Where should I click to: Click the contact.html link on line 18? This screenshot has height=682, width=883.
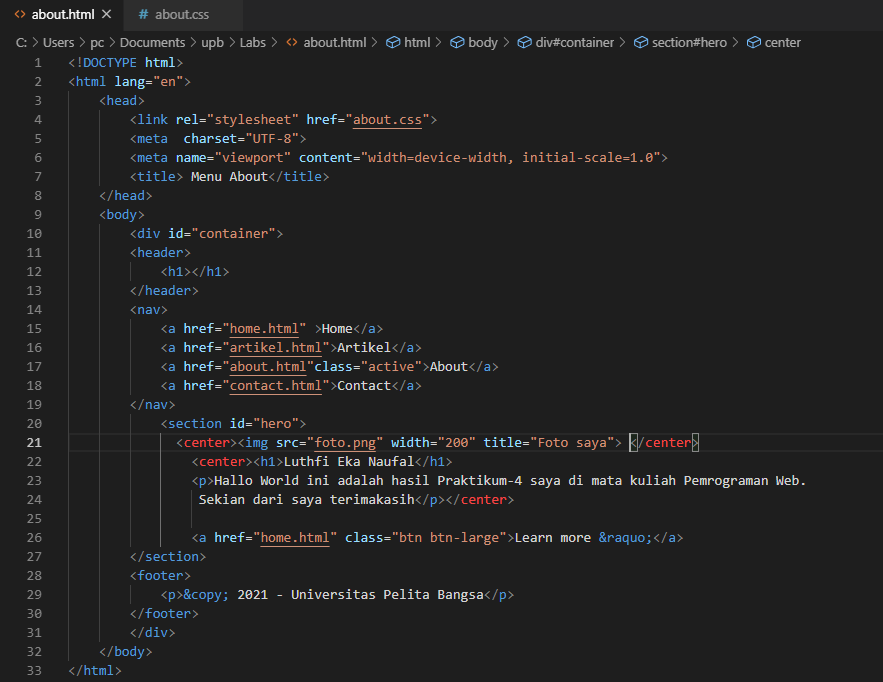pos(277,385)
